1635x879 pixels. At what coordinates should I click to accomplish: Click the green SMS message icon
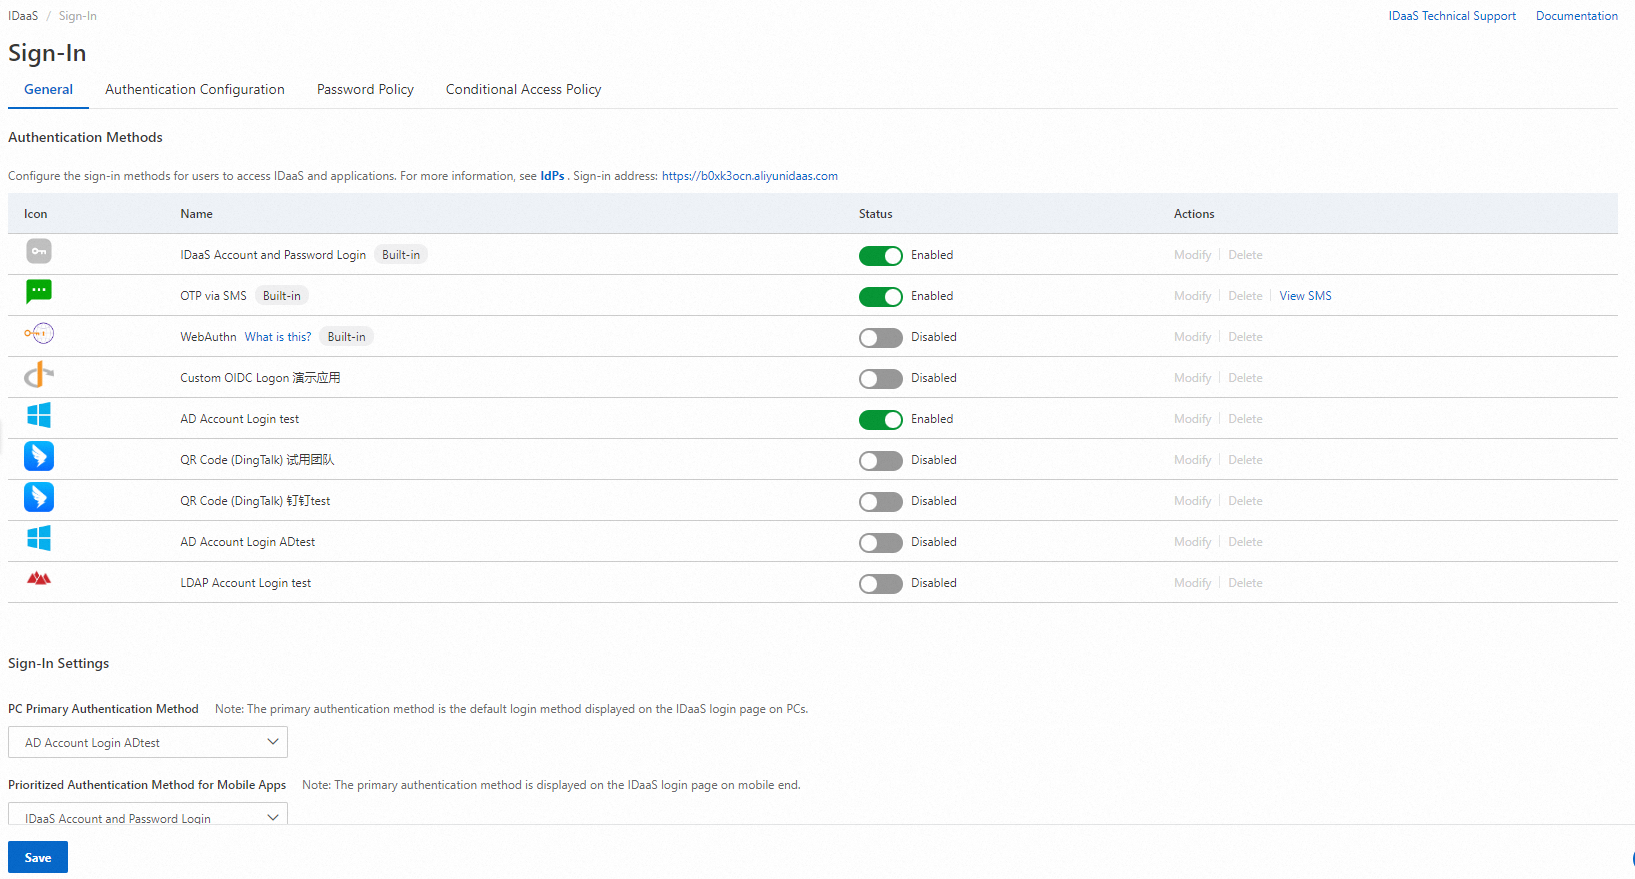[39, 291]
